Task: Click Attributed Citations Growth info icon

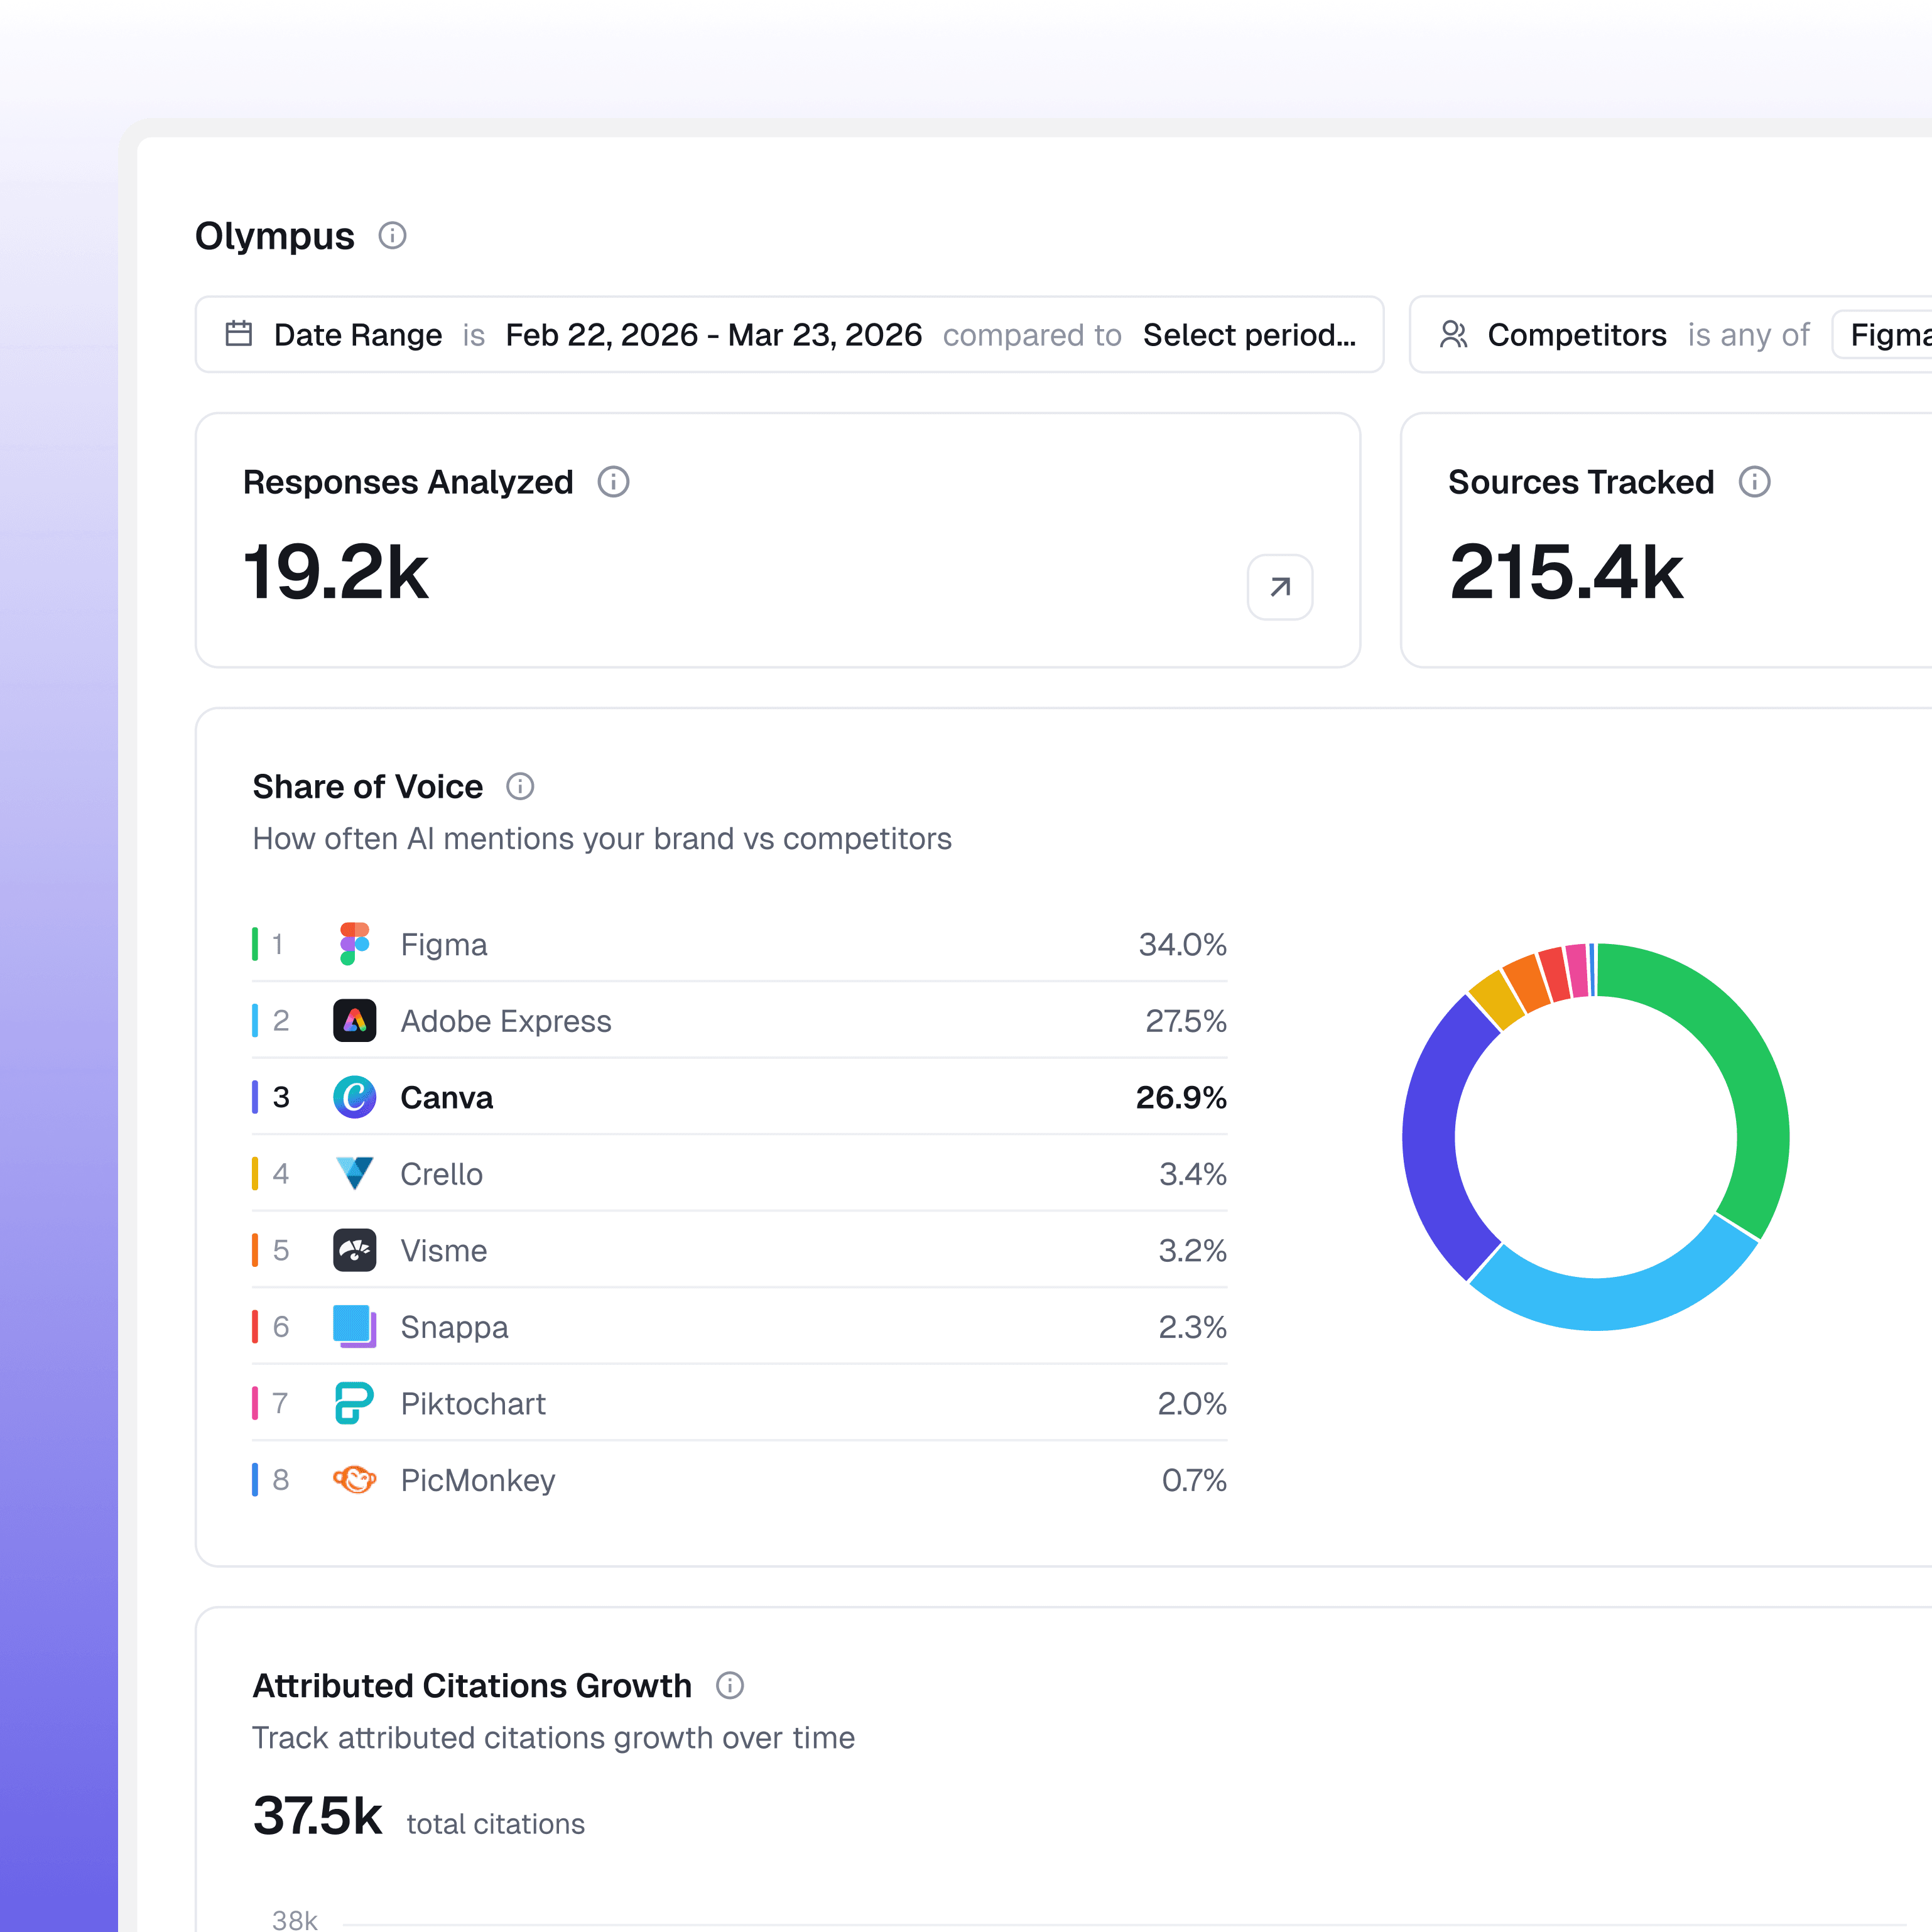Action: click(x=730, y=1686)
